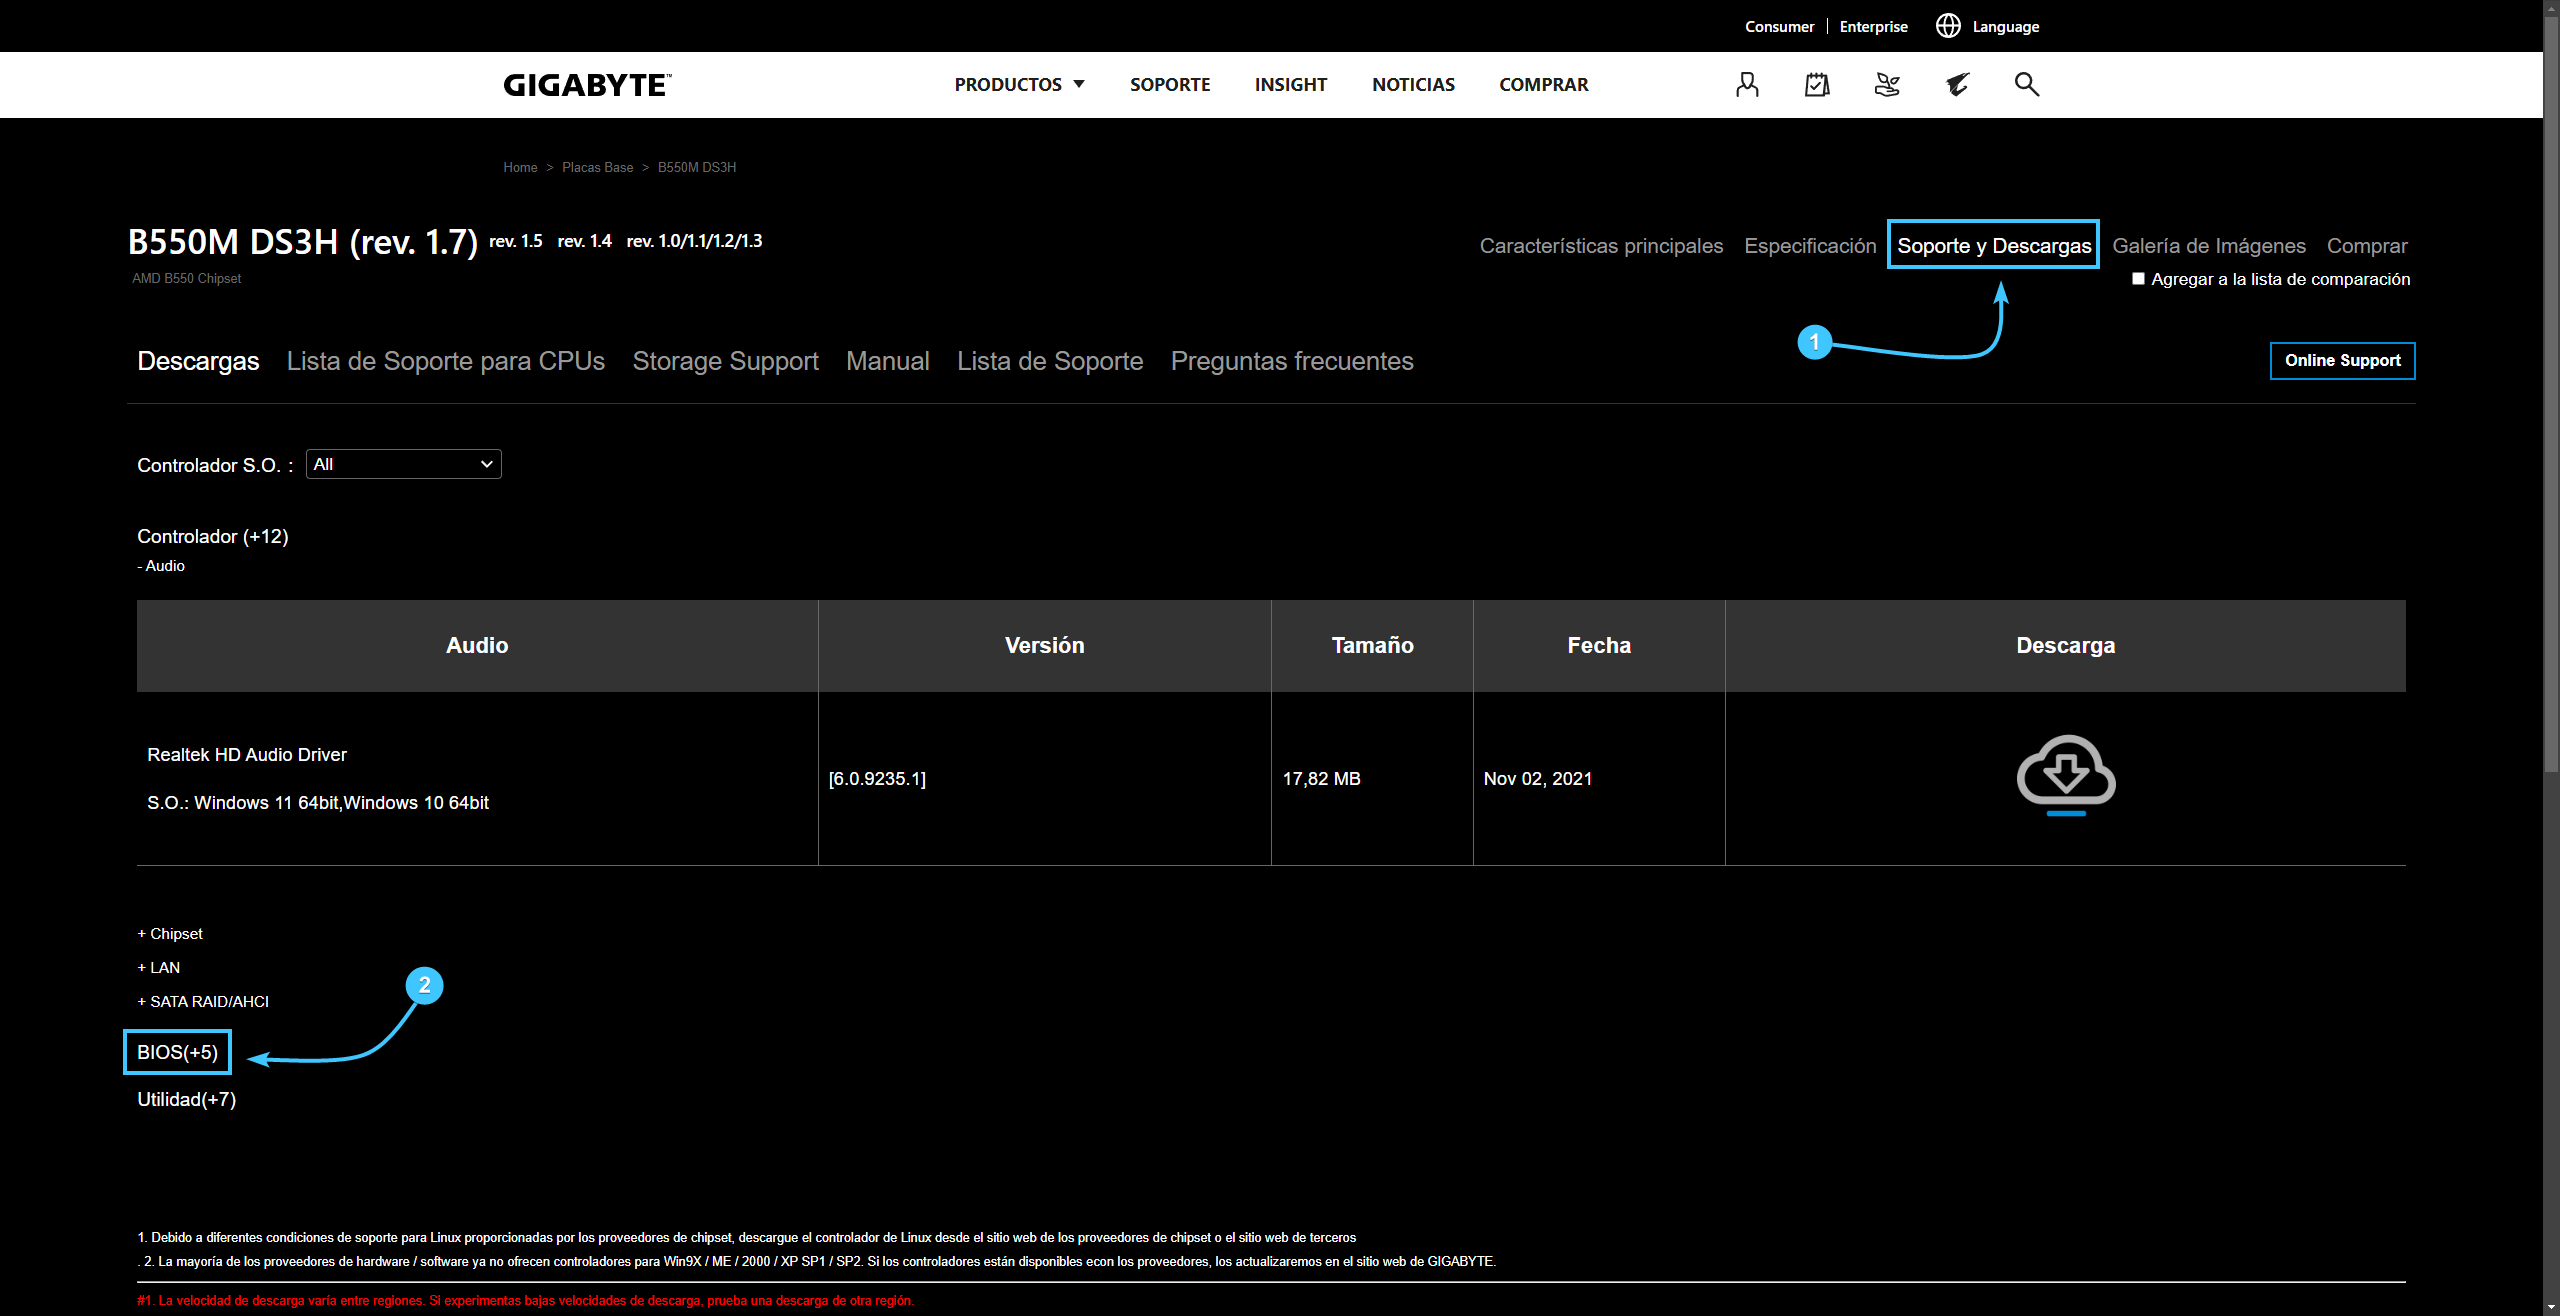
Task: Switch to the Storage Support tab
Action: (725, 361)
